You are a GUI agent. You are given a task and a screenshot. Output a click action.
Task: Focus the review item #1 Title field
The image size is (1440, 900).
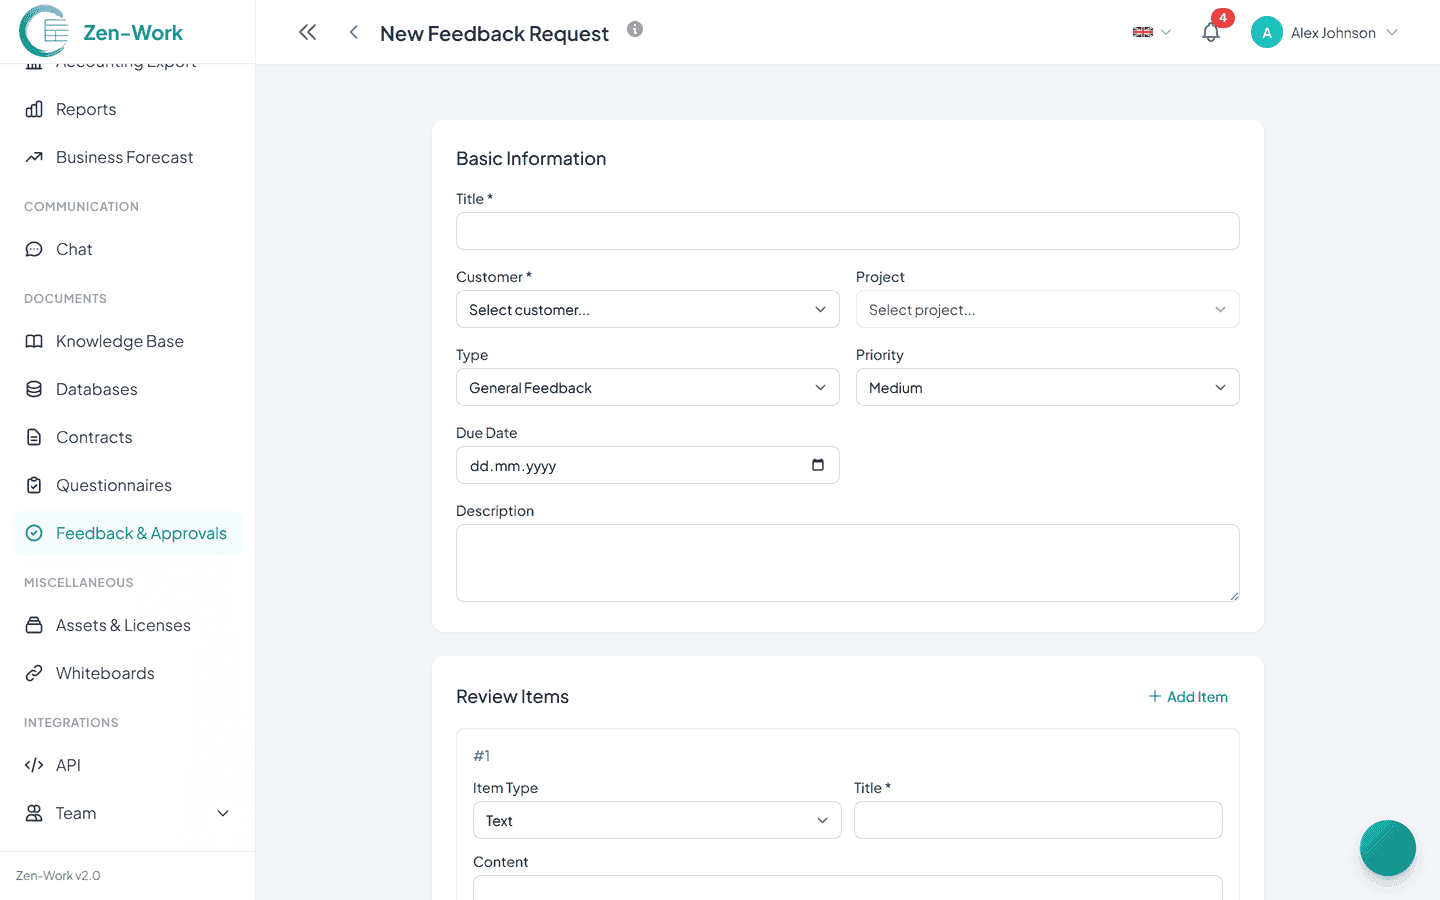pos(1038,820)
